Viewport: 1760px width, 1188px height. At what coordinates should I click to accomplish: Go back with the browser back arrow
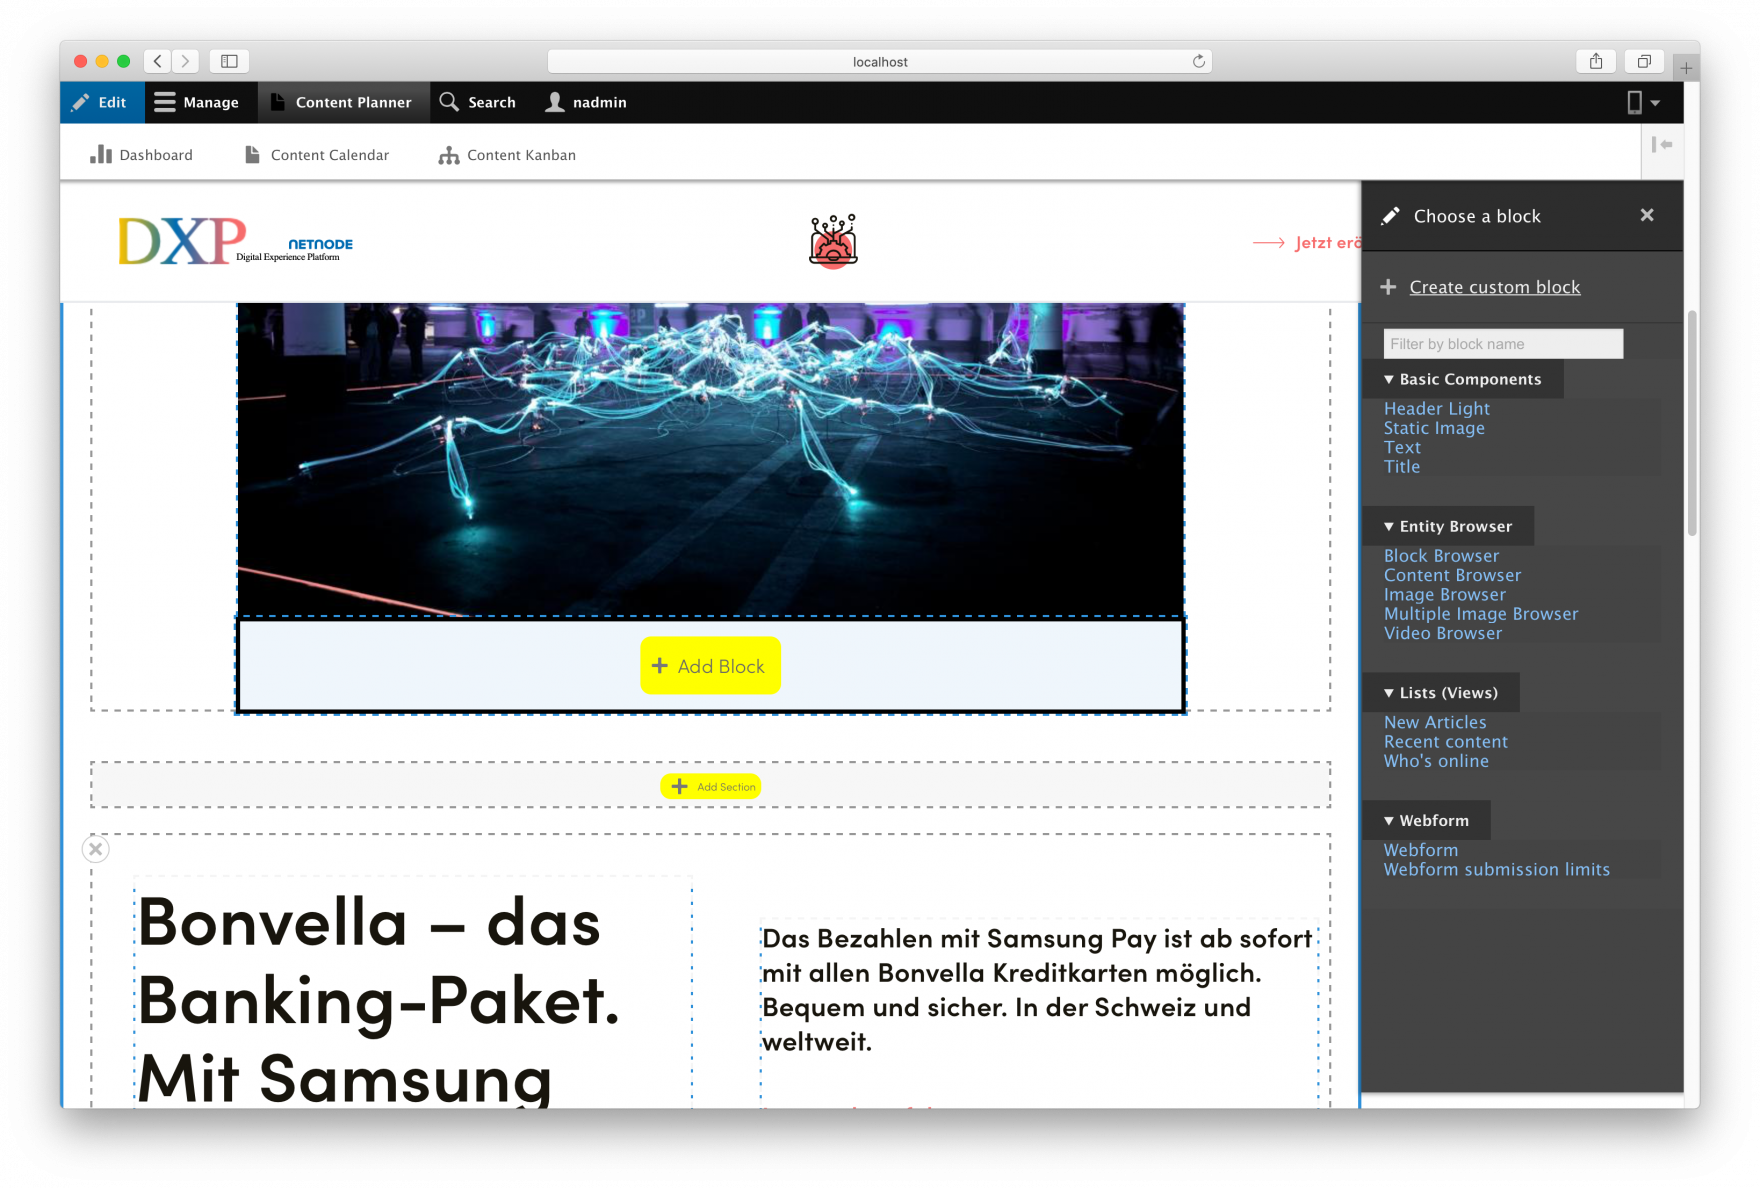click(x=158, y=61)
